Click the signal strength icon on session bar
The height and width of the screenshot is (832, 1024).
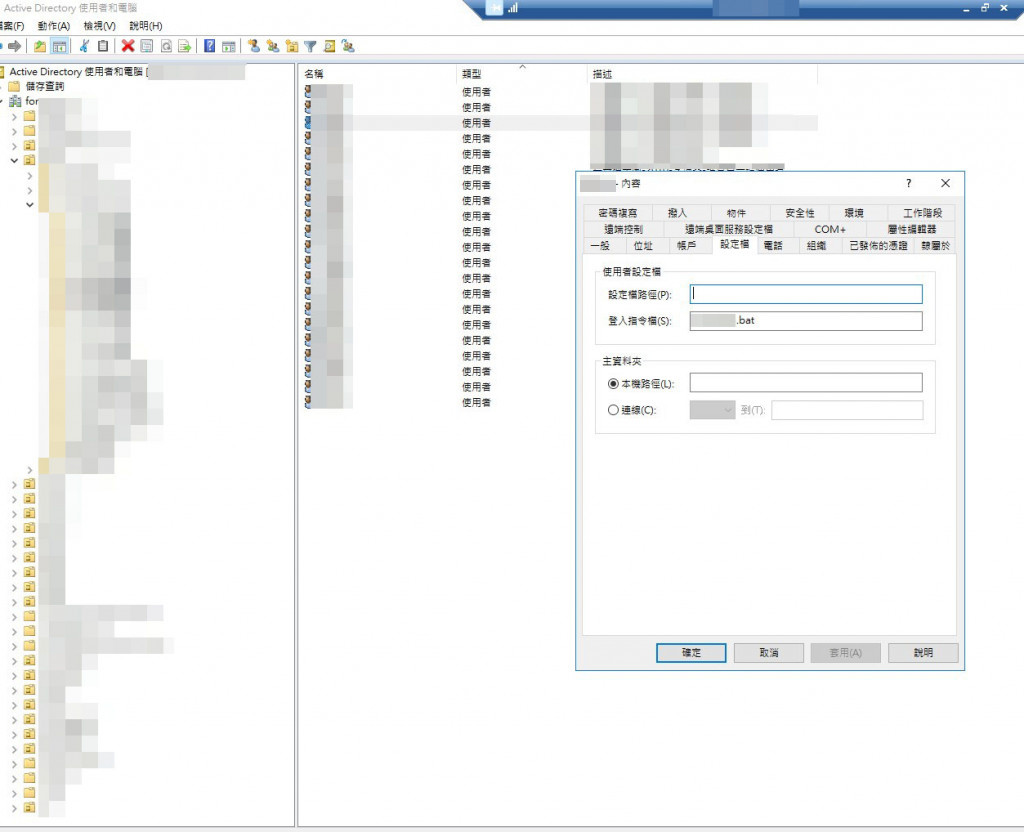click(513, 8)
